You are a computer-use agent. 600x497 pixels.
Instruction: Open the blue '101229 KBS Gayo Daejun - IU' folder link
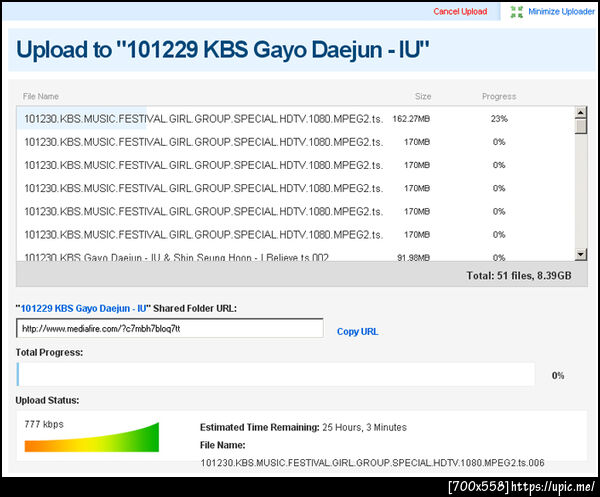click(x=83, y=308)
